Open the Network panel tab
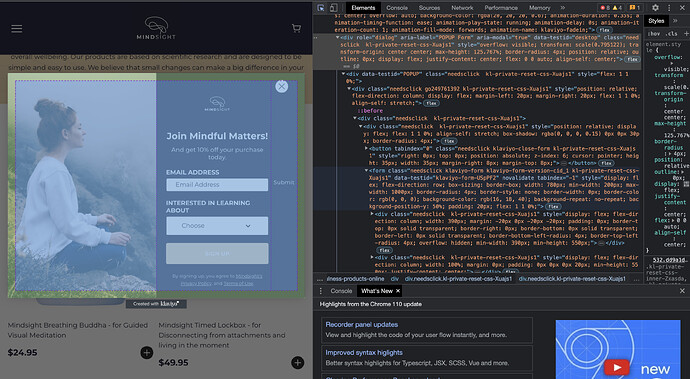Viewport: 690px width, 379px height. click(462, 7)
